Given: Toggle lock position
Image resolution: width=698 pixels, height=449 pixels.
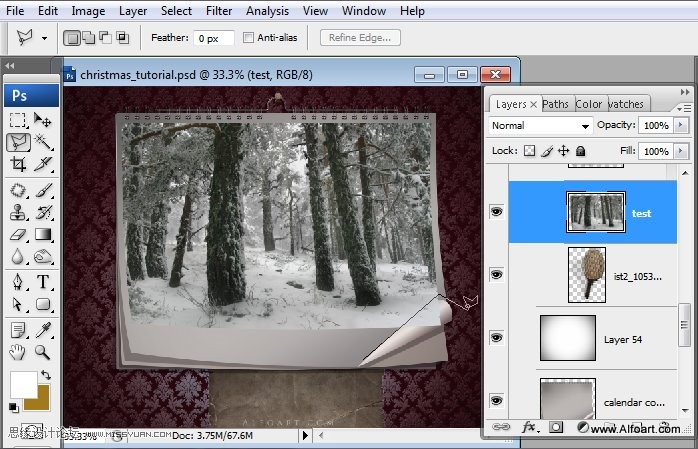Looking at the screenshot, I should (564, 151).
